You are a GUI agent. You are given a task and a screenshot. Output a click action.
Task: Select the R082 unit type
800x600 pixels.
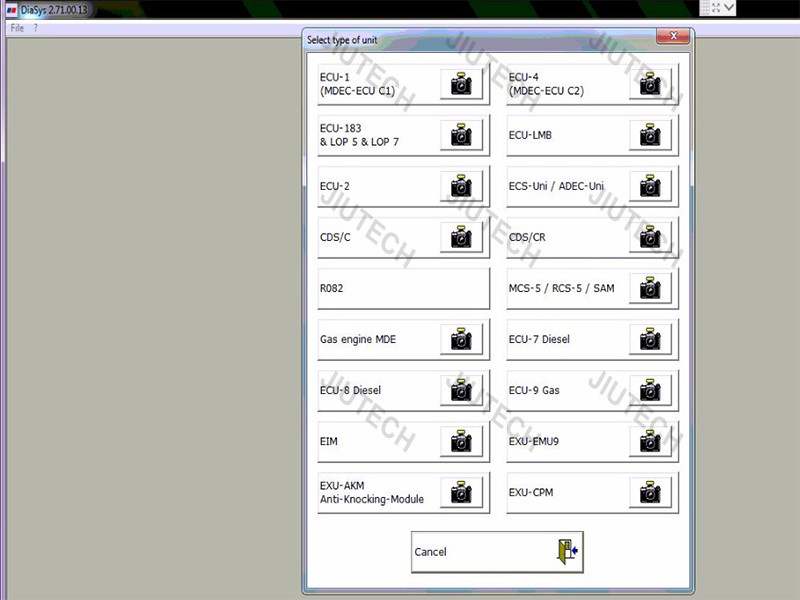click(404, 288)
